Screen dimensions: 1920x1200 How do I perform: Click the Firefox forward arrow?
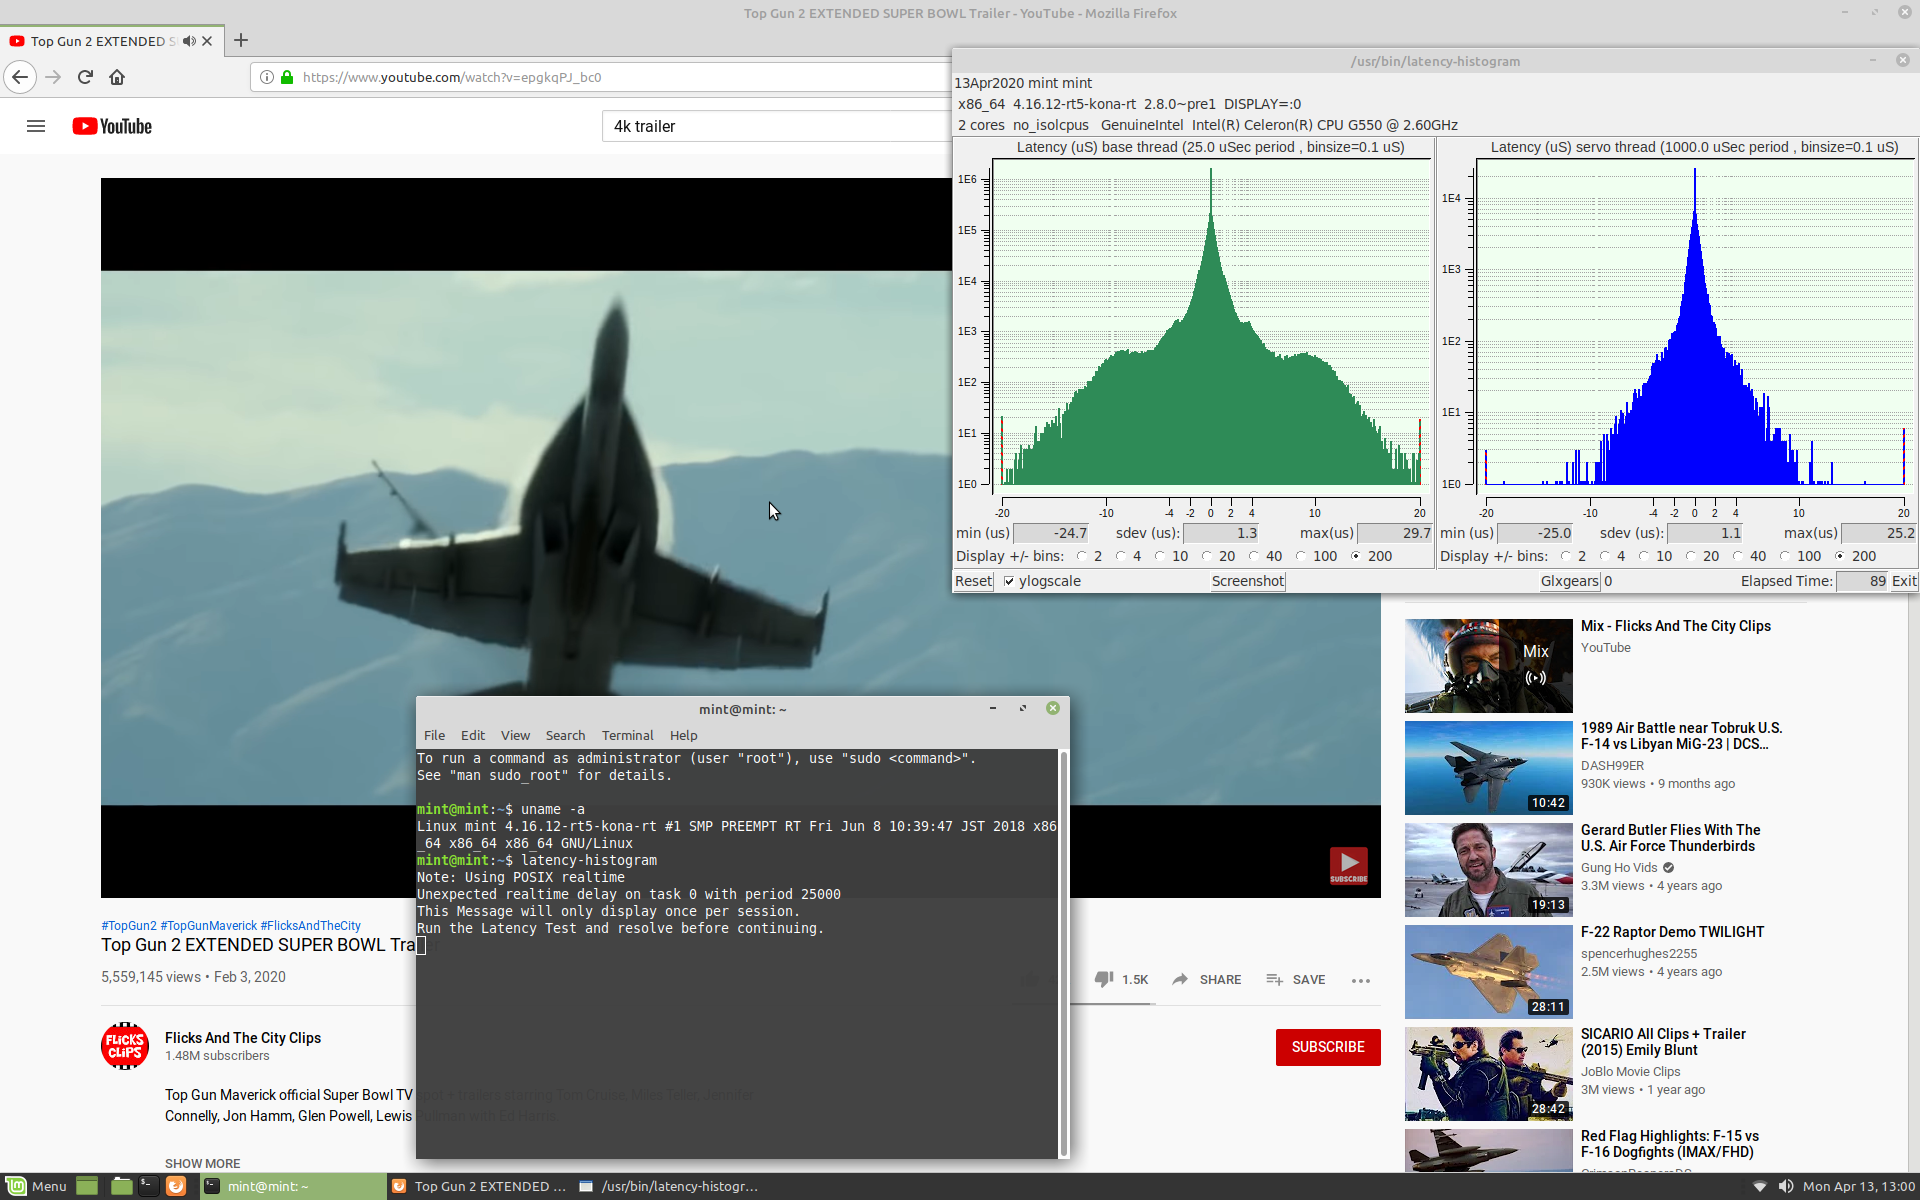point(53,77)
